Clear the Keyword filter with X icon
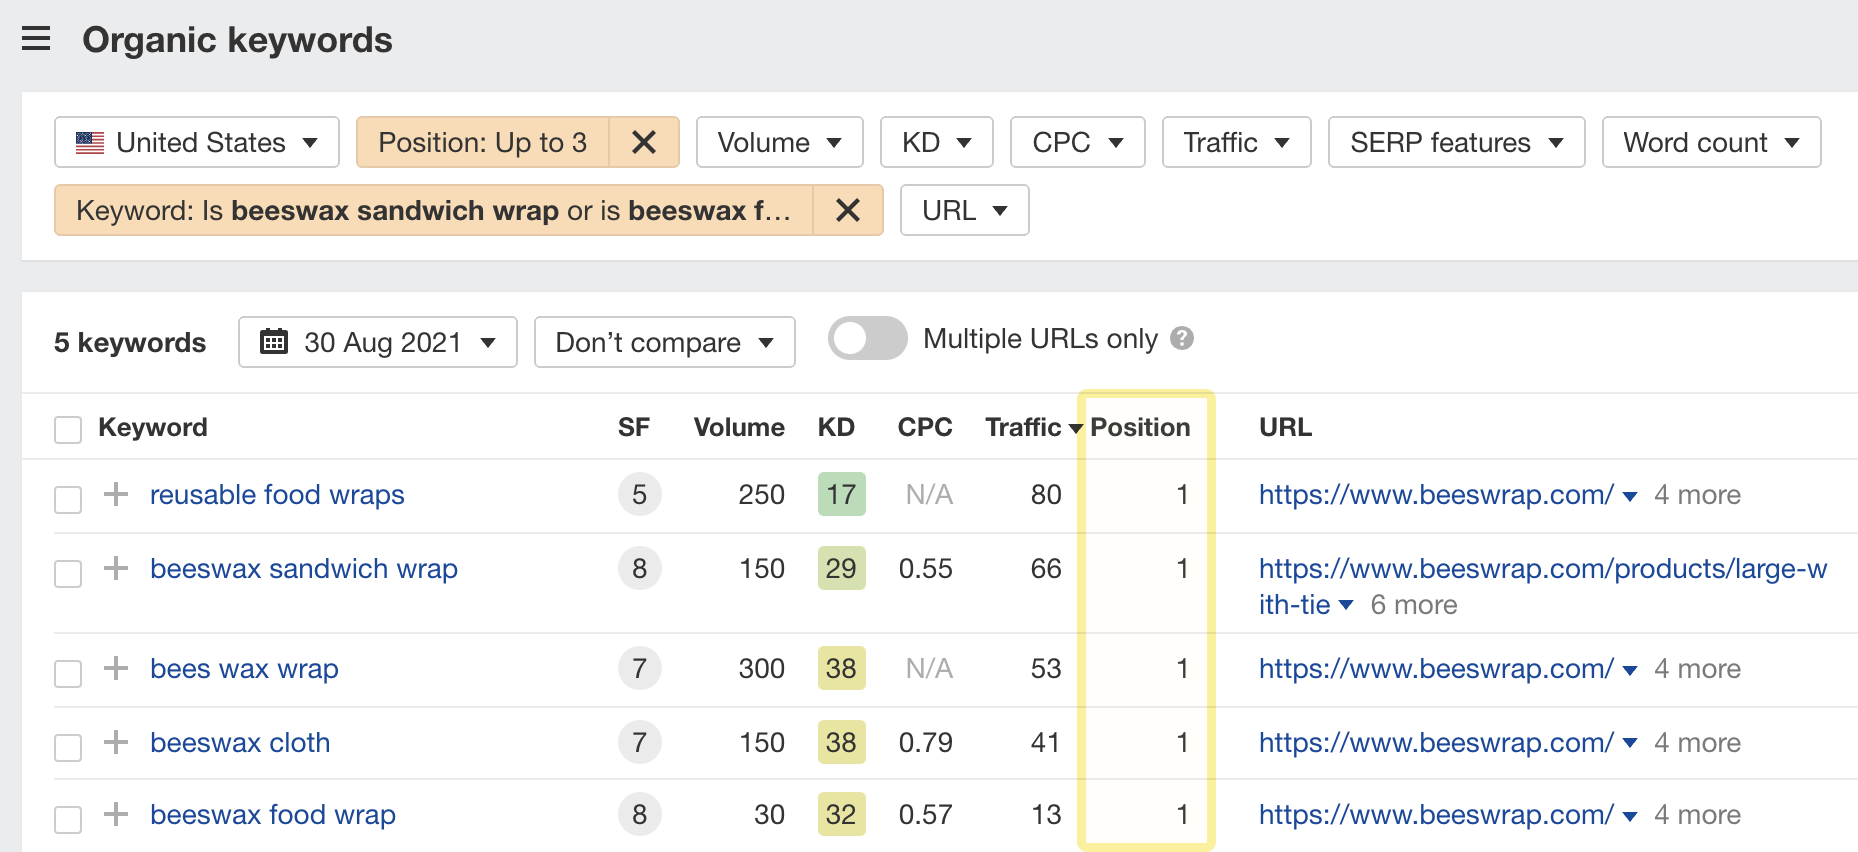This screenshot has height=852, width=1858. 847,211
